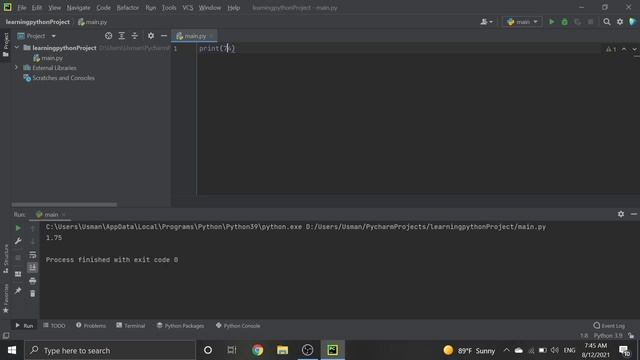
Task: Go to next highlighted error arrow
Action: pos(634,49)
